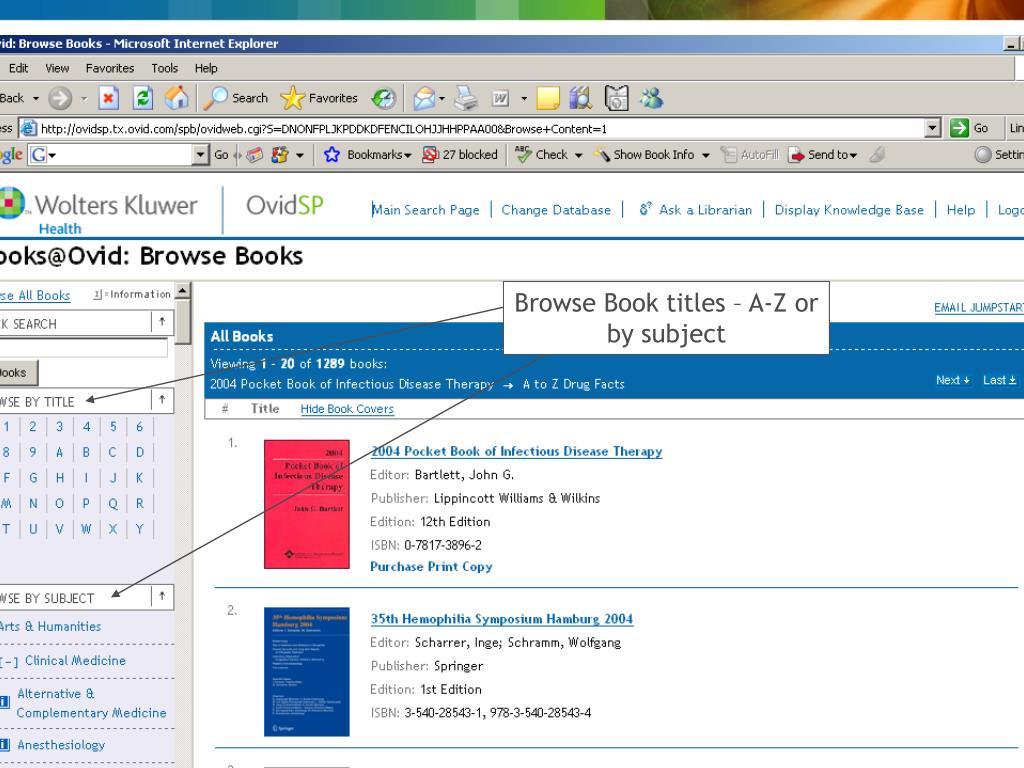
Task: Open Arts & Humanities subject
Action: click(x=50, y=626)
